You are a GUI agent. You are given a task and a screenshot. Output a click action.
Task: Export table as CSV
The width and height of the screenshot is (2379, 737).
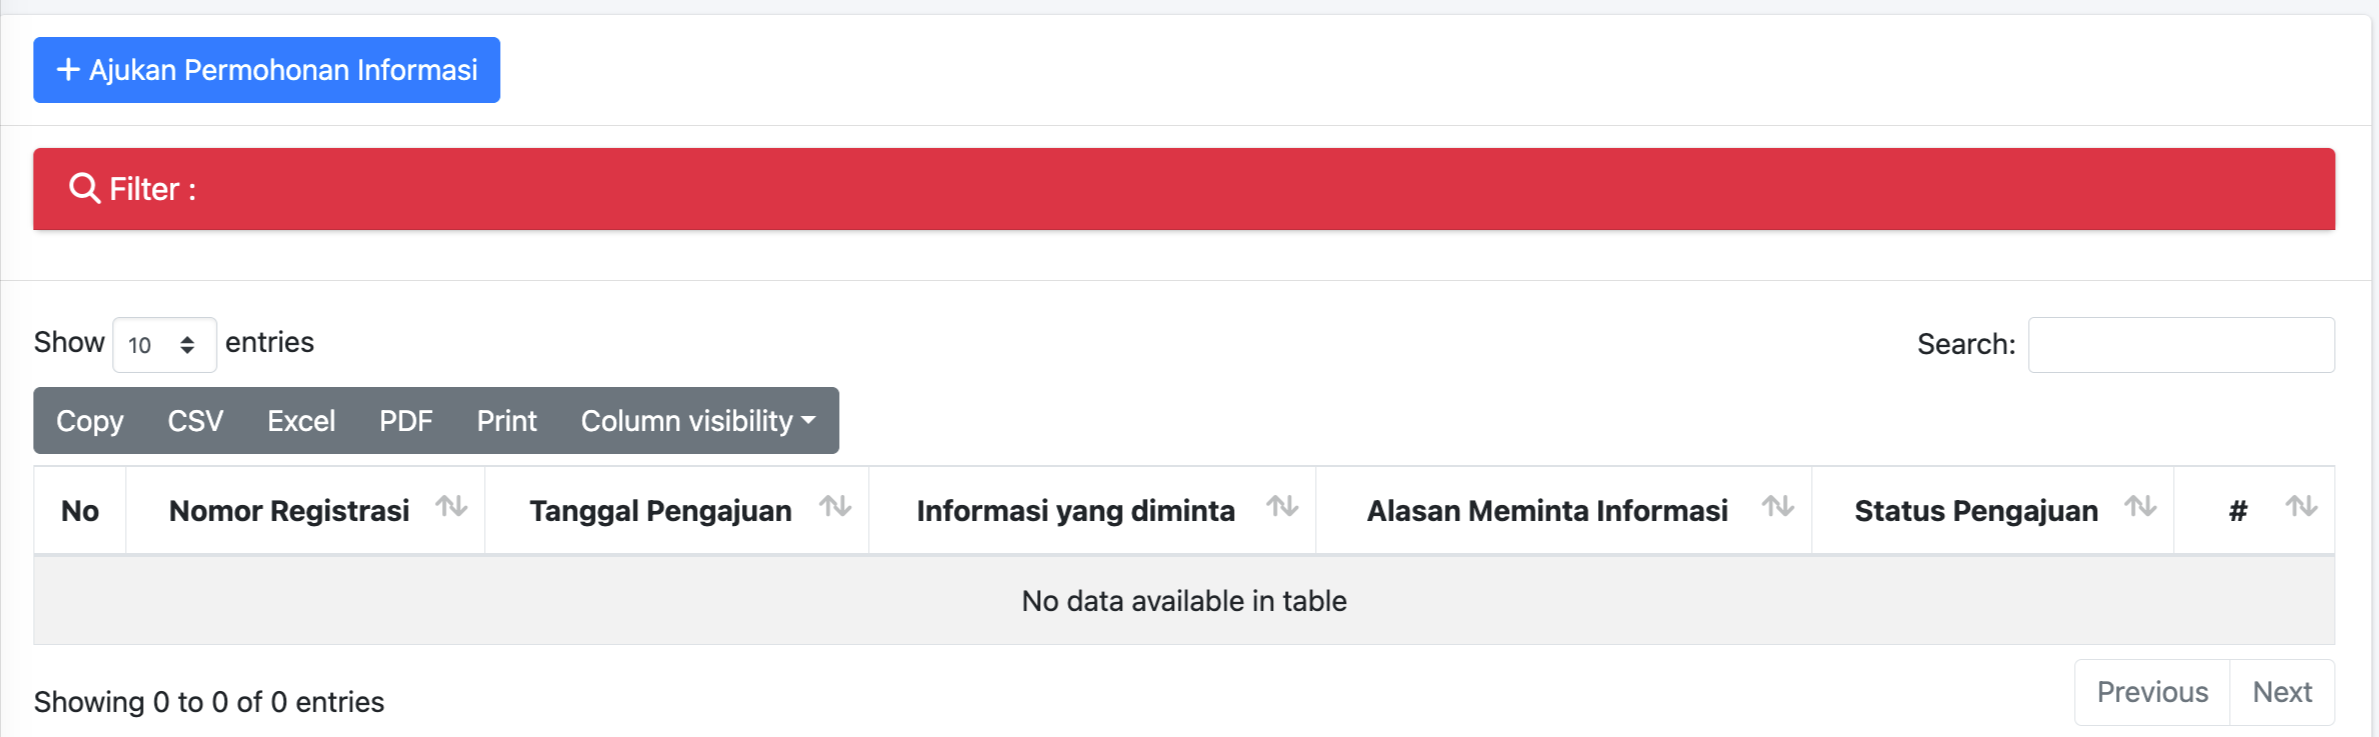[195, 421]
